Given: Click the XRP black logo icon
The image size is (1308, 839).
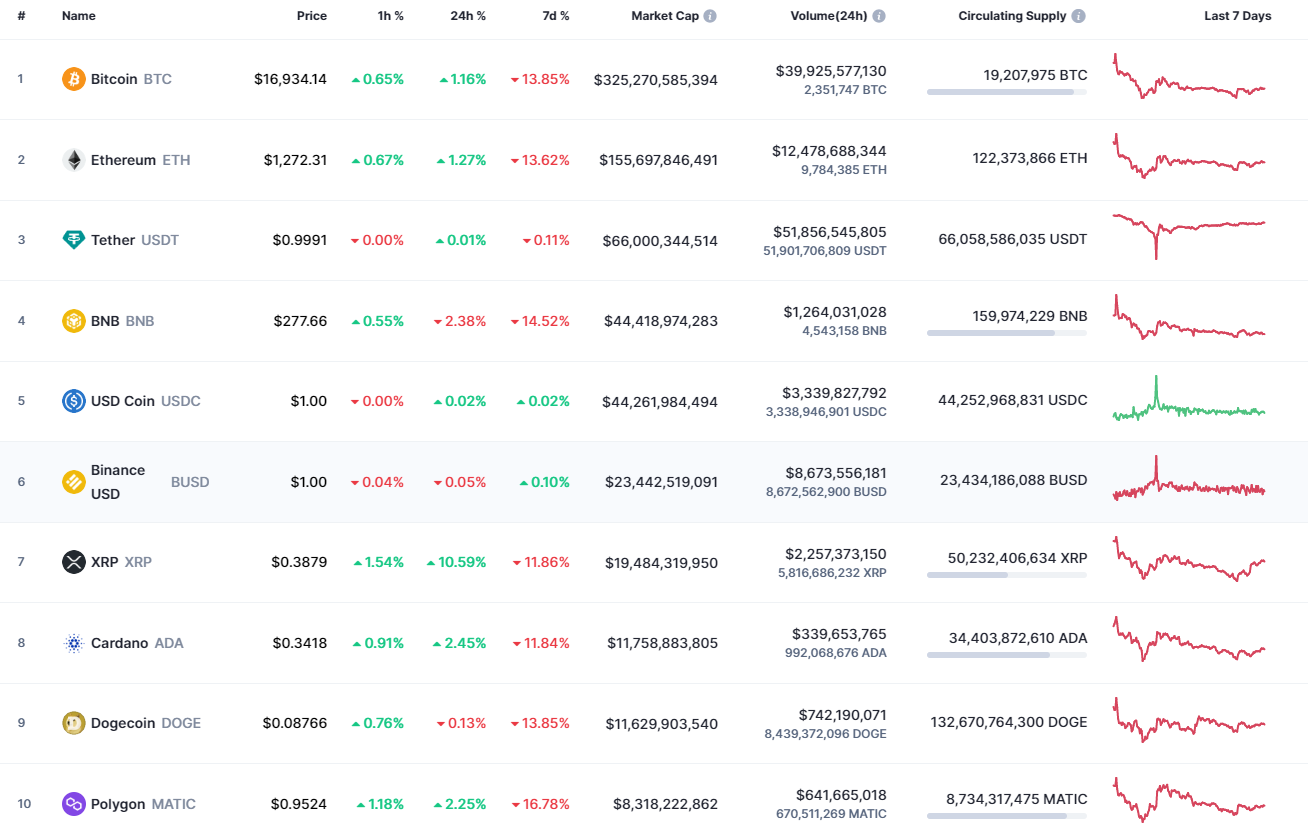Looking at the screenshot, I should (x=74, y=562).
